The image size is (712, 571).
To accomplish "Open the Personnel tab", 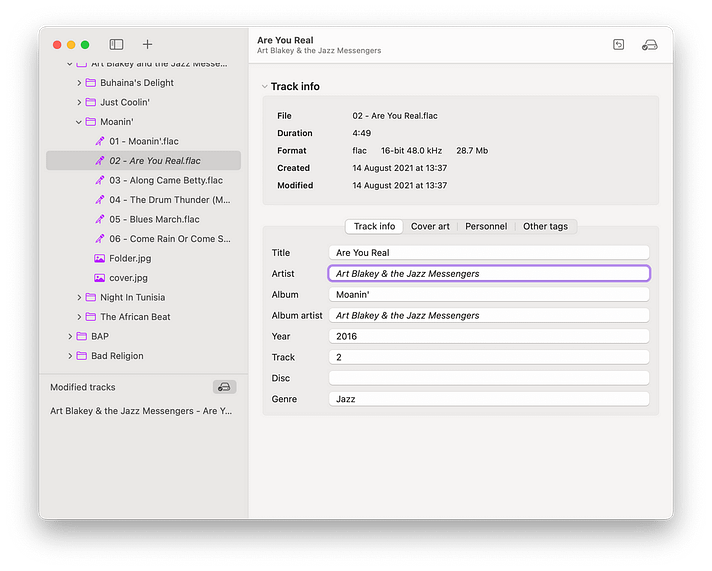I will [x=486, y=226].
